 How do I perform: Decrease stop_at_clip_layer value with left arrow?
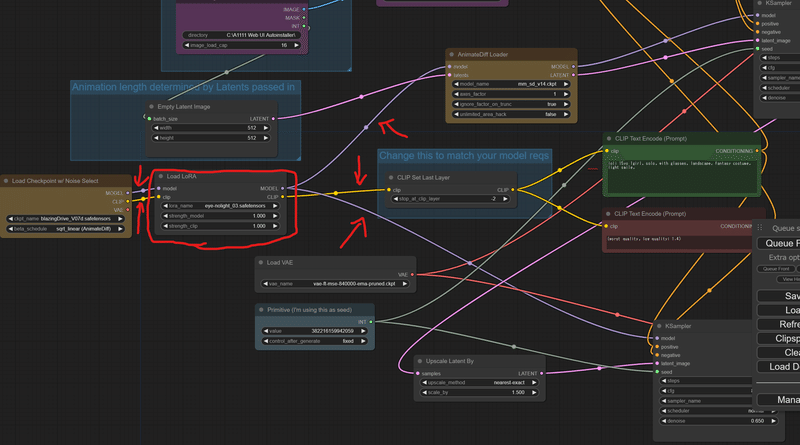(395, 199)
